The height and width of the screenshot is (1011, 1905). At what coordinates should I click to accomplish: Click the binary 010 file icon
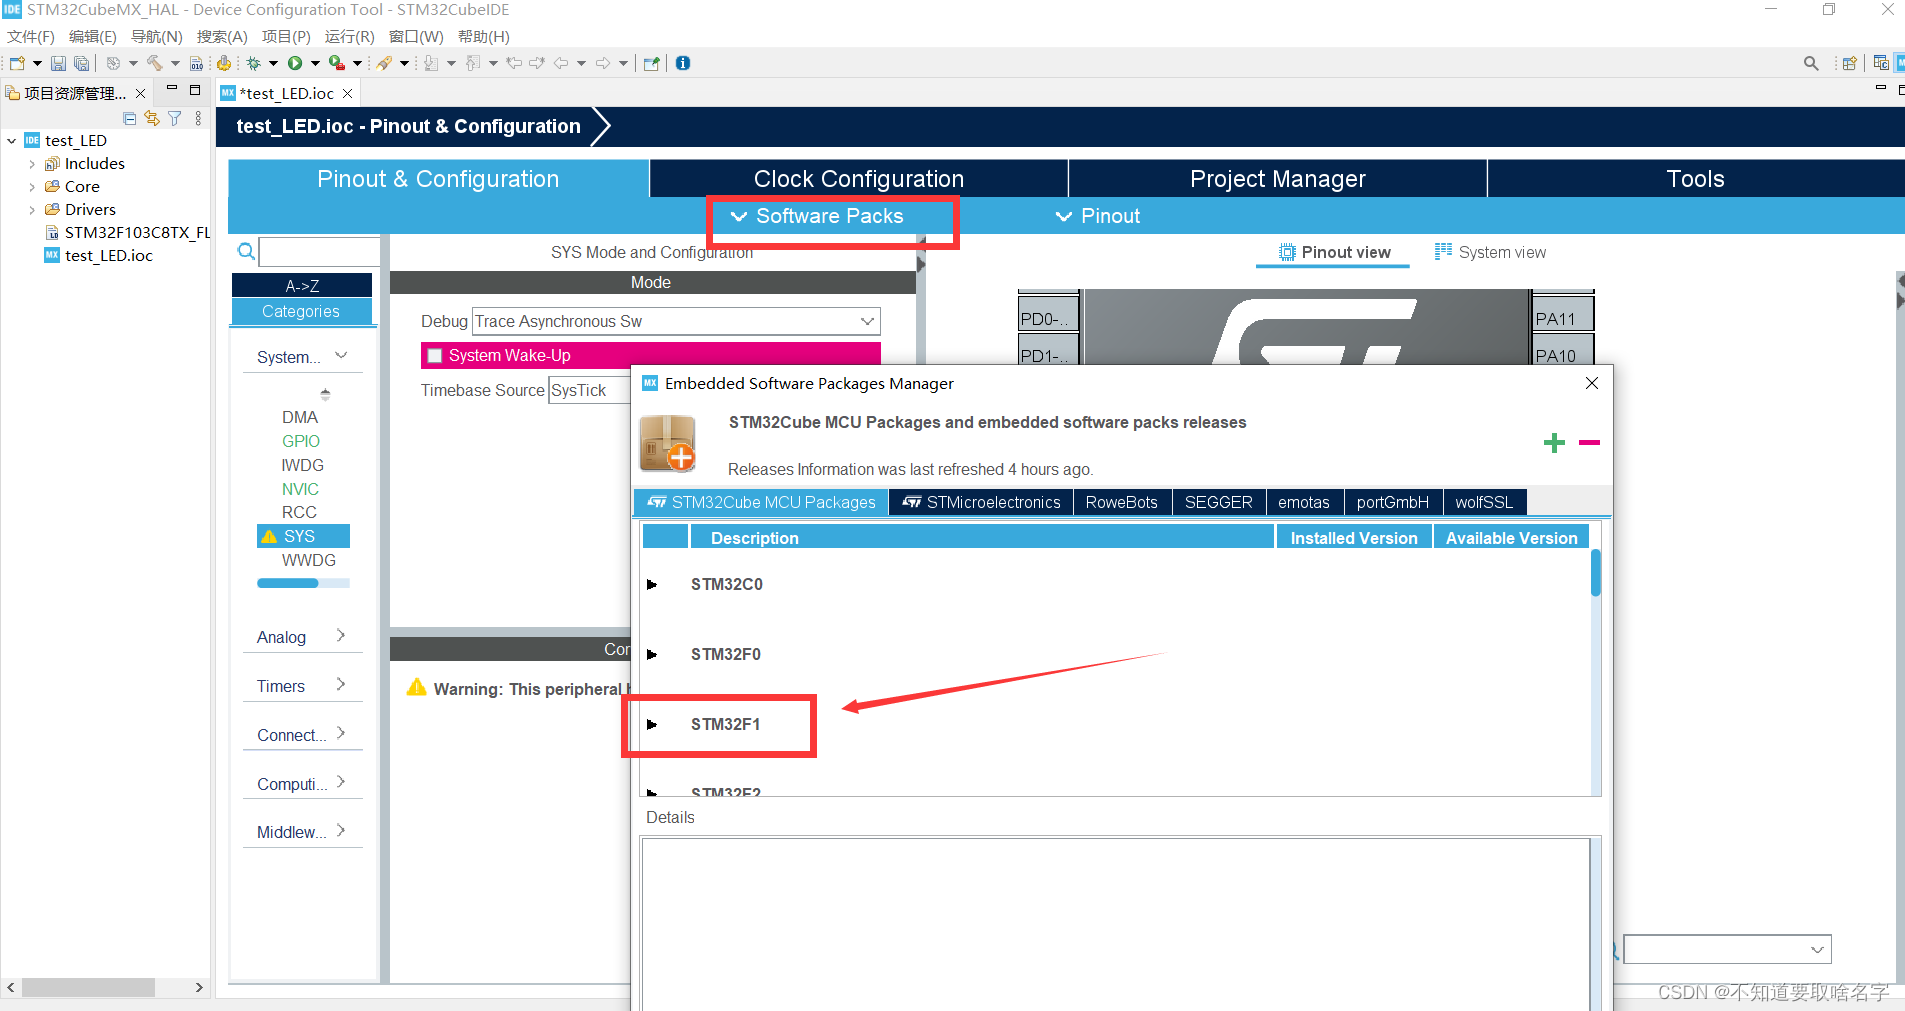[197, 63]
